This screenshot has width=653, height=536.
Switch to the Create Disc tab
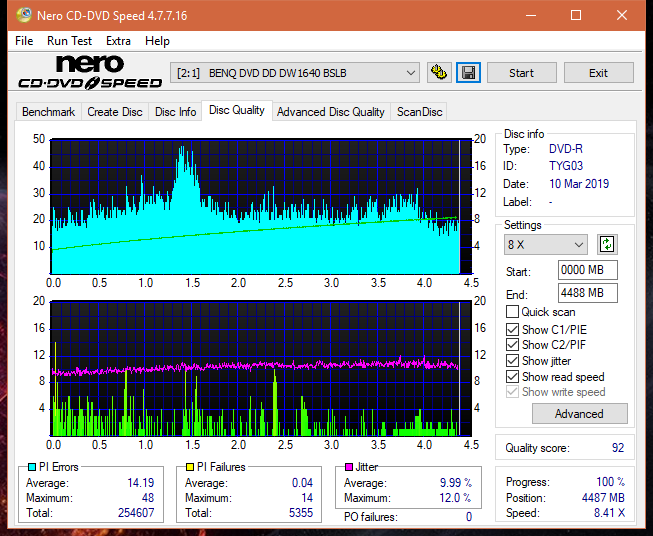(115, 112)
